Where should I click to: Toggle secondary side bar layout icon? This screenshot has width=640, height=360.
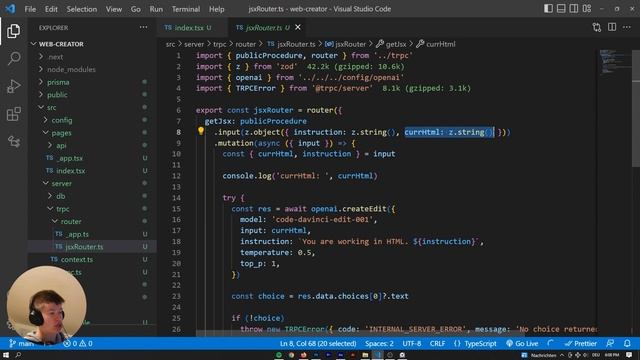573,9
